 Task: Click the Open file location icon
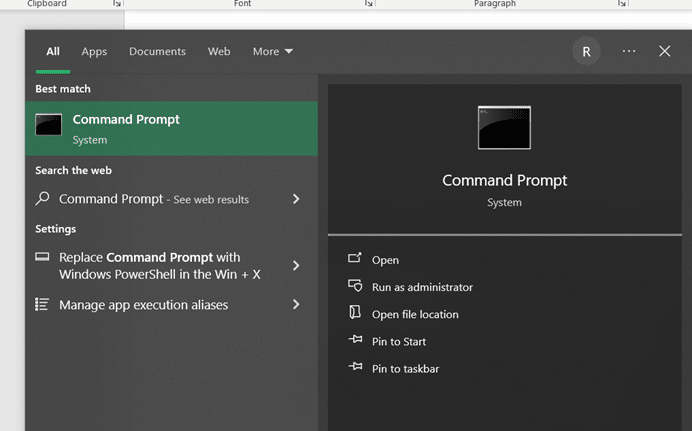(x=355, y=312)
